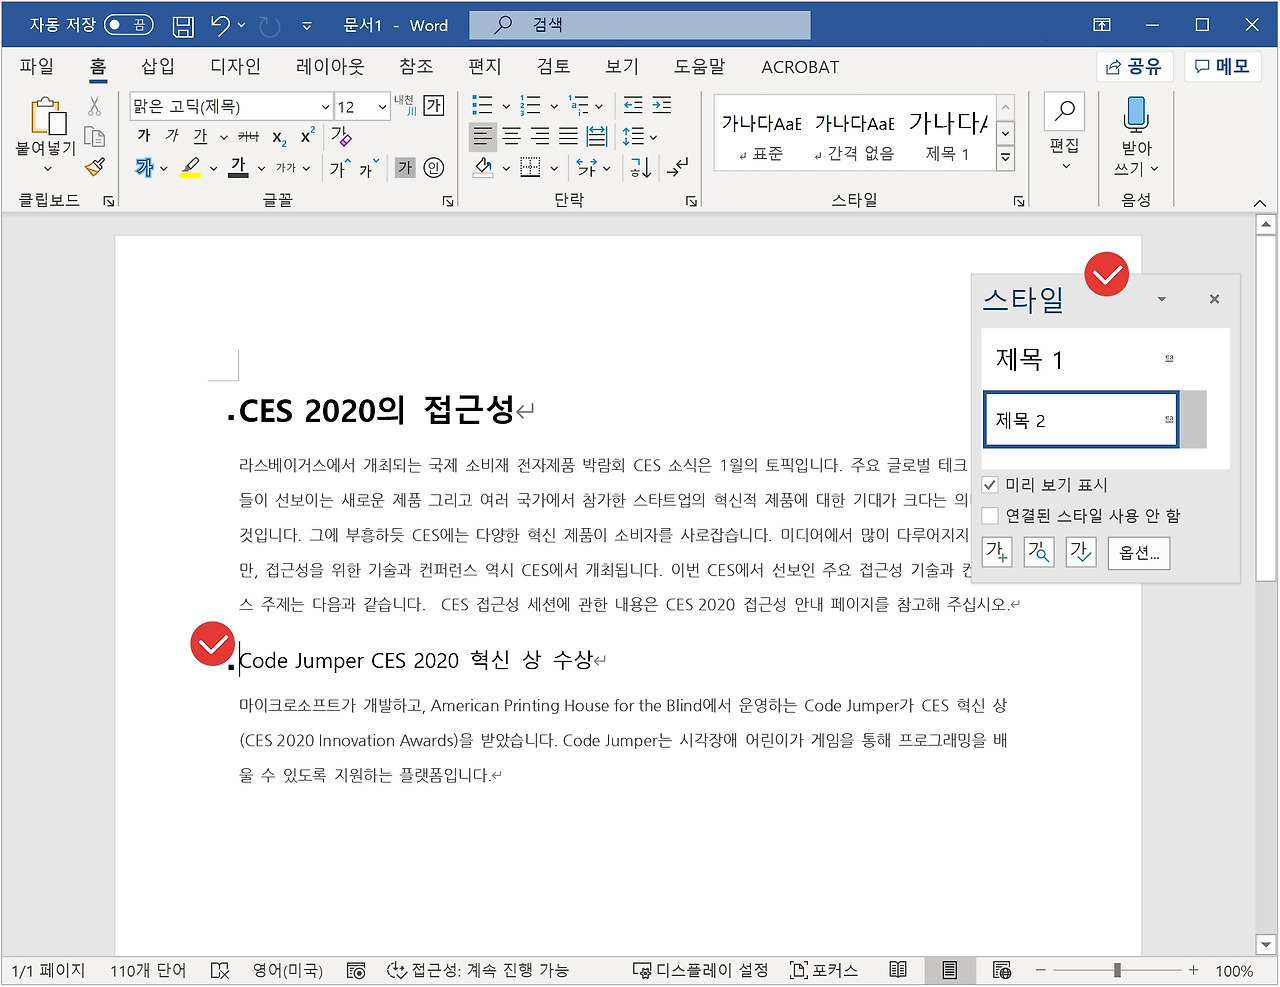Click the Undo arrow icon
Viewport: 1280px width, 987px height.
(221, 26)
